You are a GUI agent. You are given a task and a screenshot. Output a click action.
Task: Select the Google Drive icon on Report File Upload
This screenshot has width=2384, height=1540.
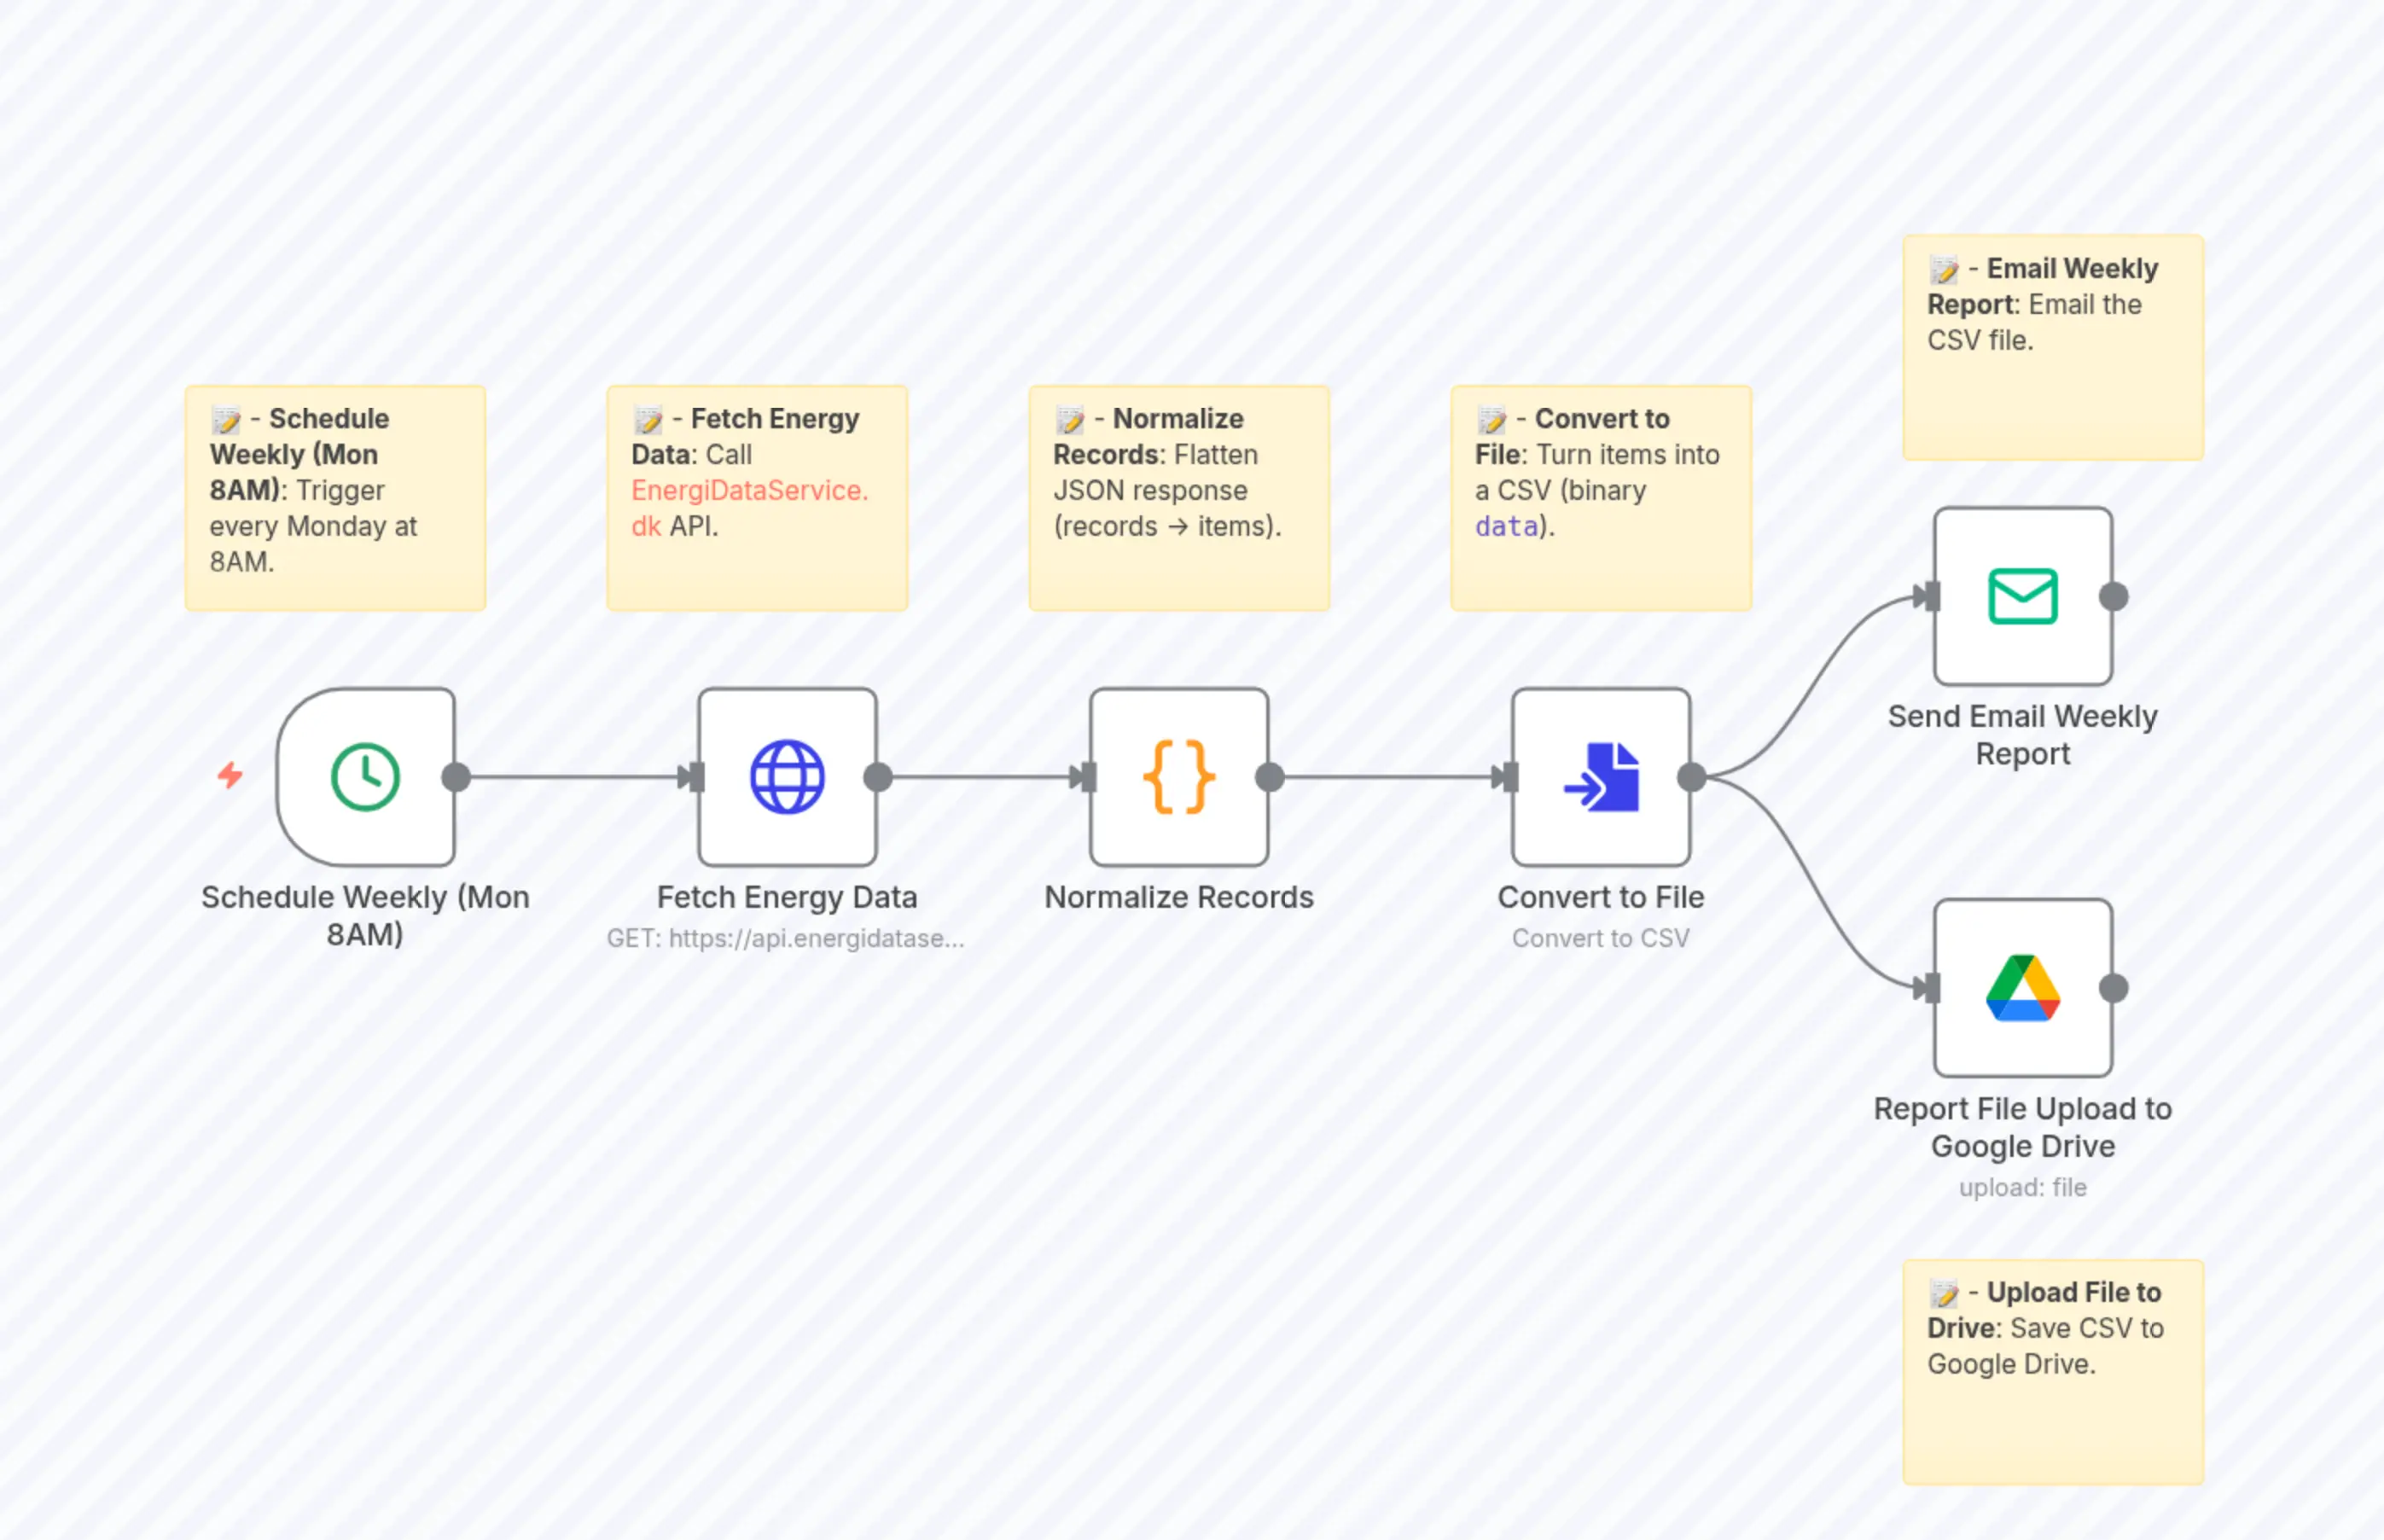coord(2022,990)
